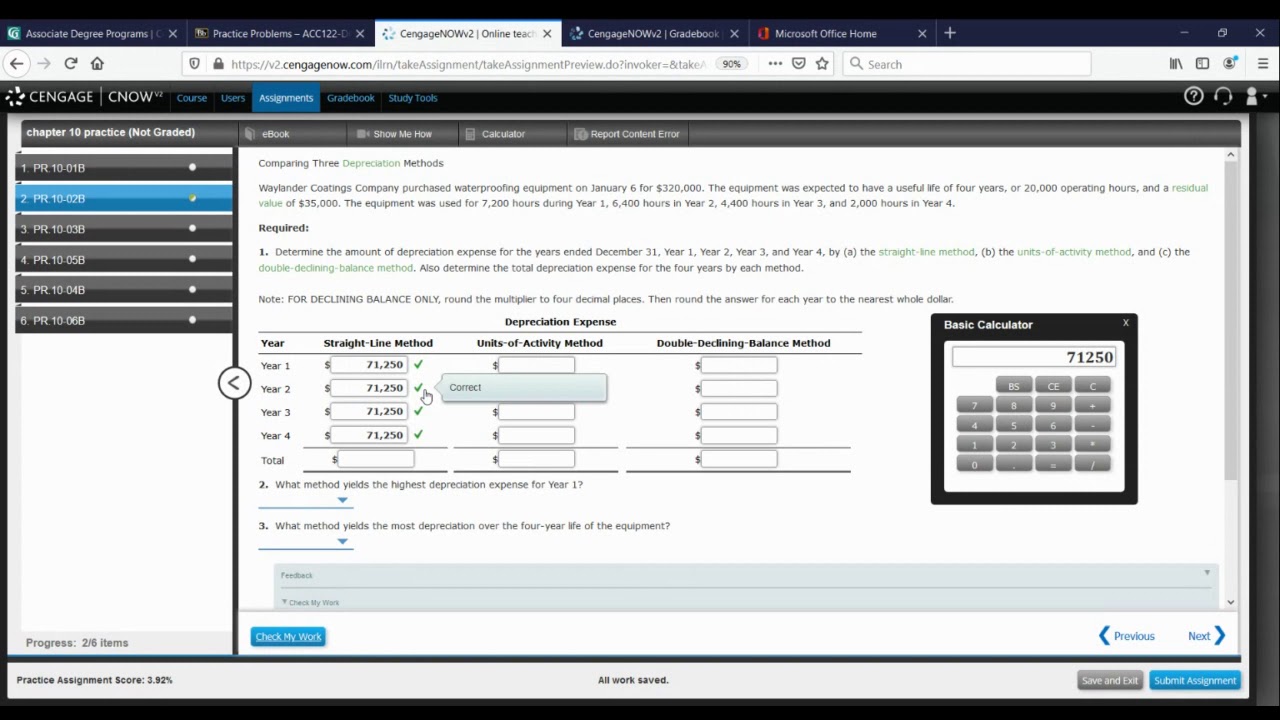Open the Firefox account icon

coord(1230,64)
